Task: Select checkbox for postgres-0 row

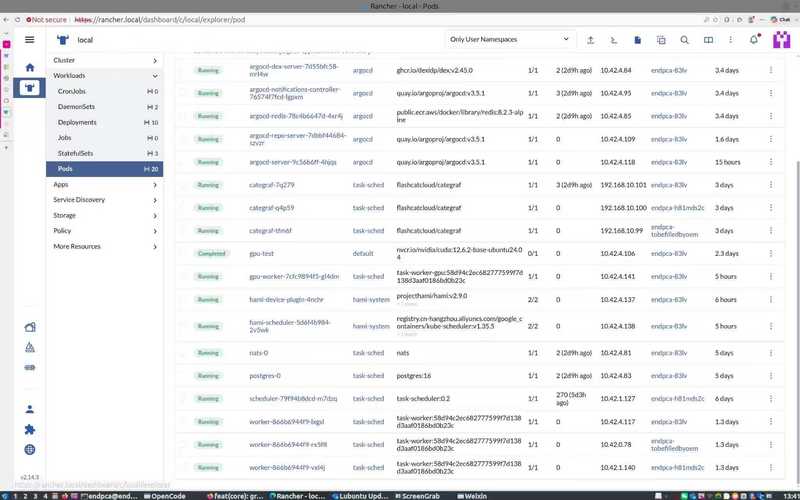Action: pos(183,376)
